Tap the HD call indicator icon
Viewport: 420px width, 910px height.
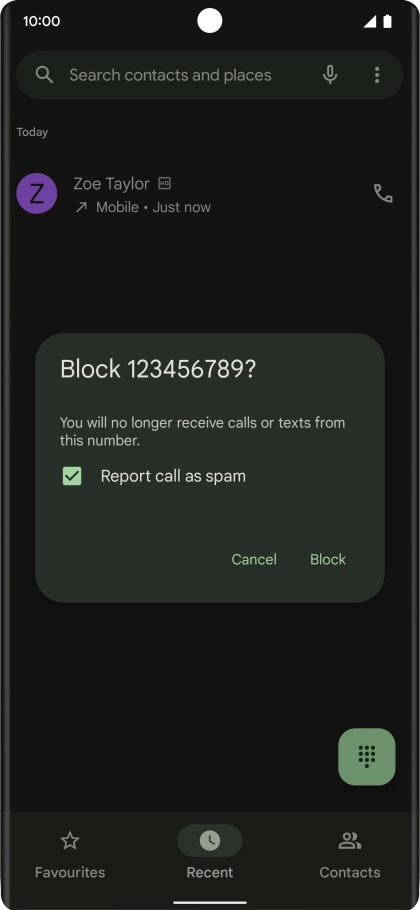pos(165,183)
